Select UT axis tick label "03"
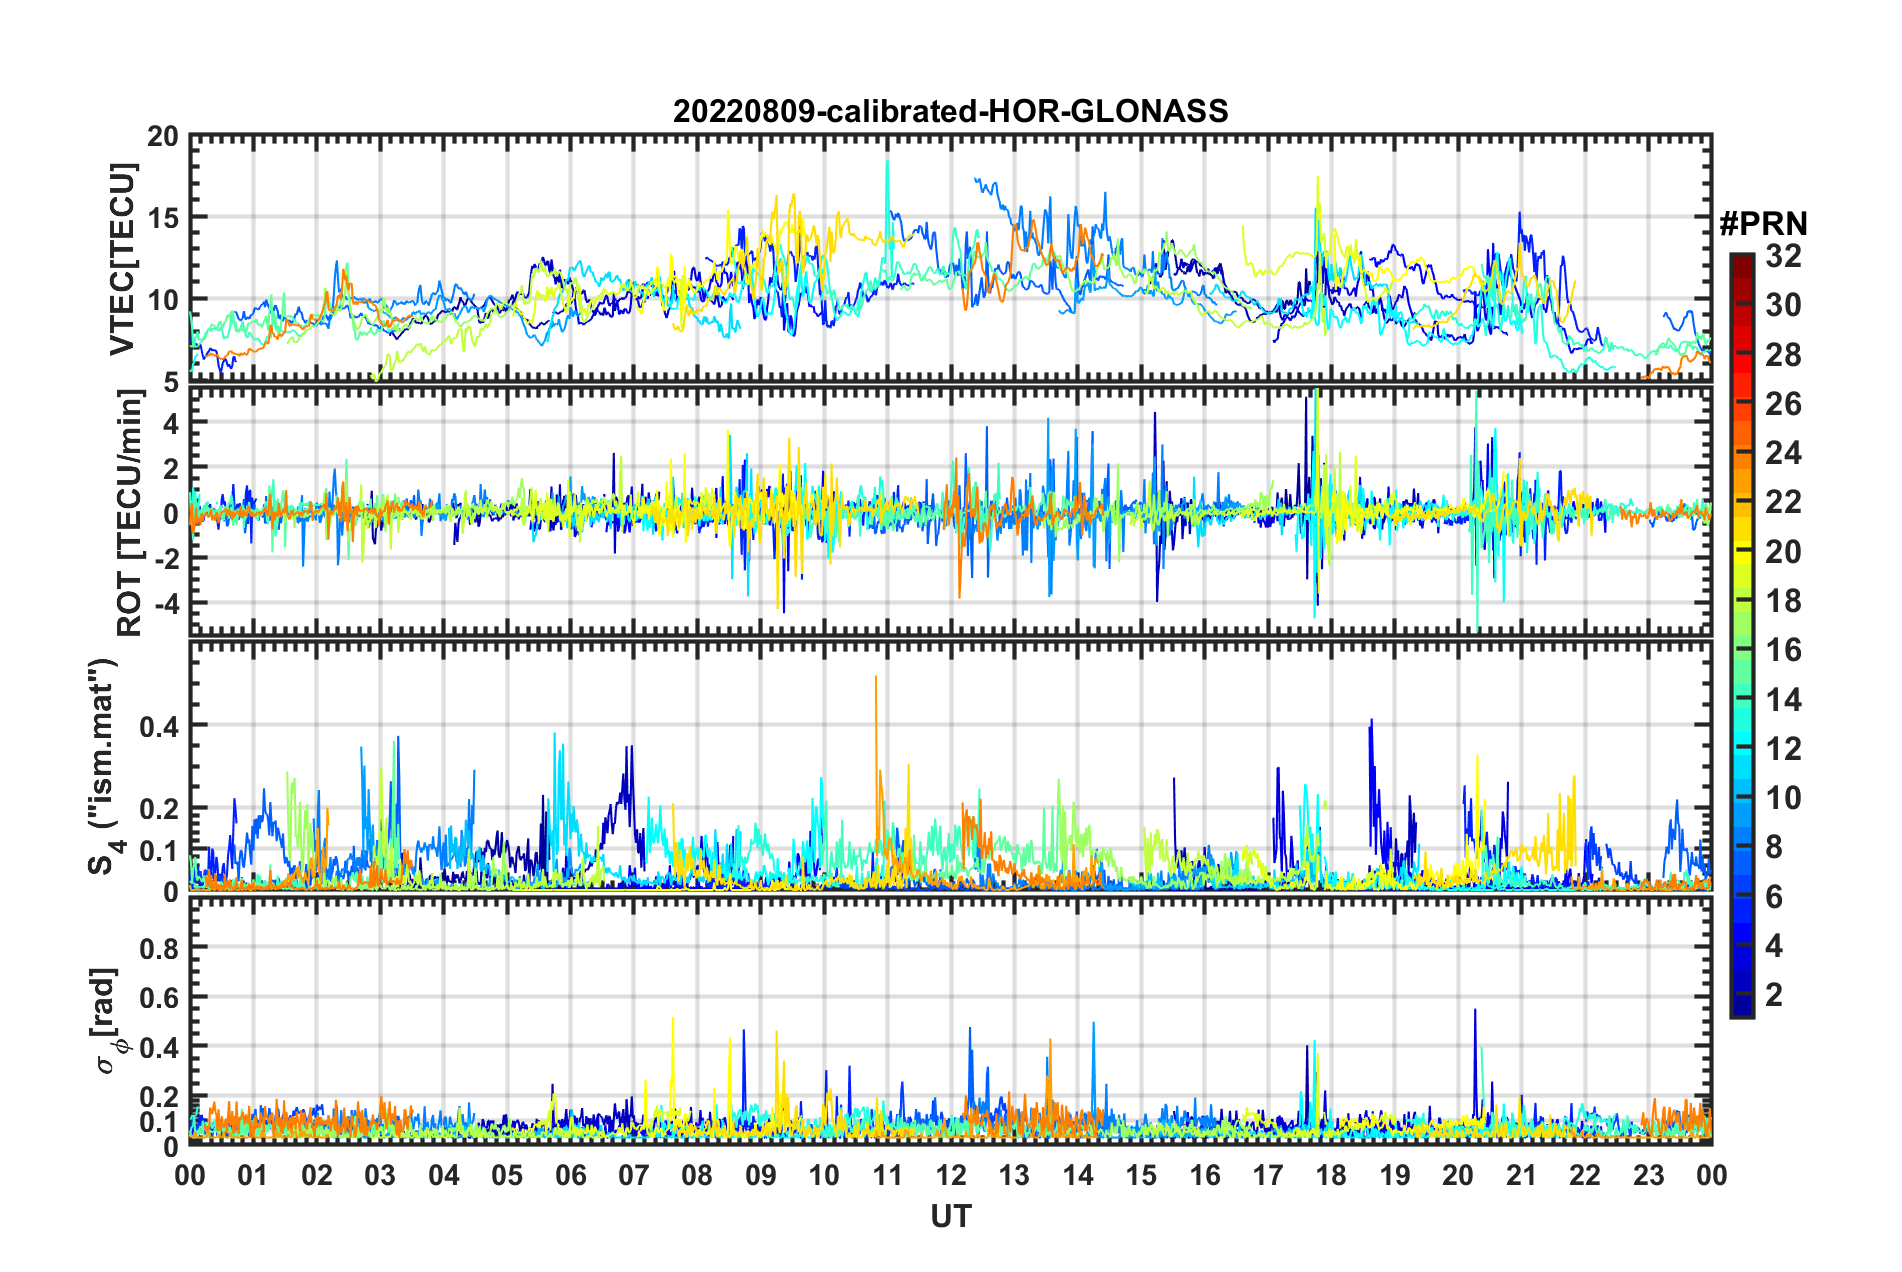The height and width of the screenshot is (1272, 1902). point(380,1175)
